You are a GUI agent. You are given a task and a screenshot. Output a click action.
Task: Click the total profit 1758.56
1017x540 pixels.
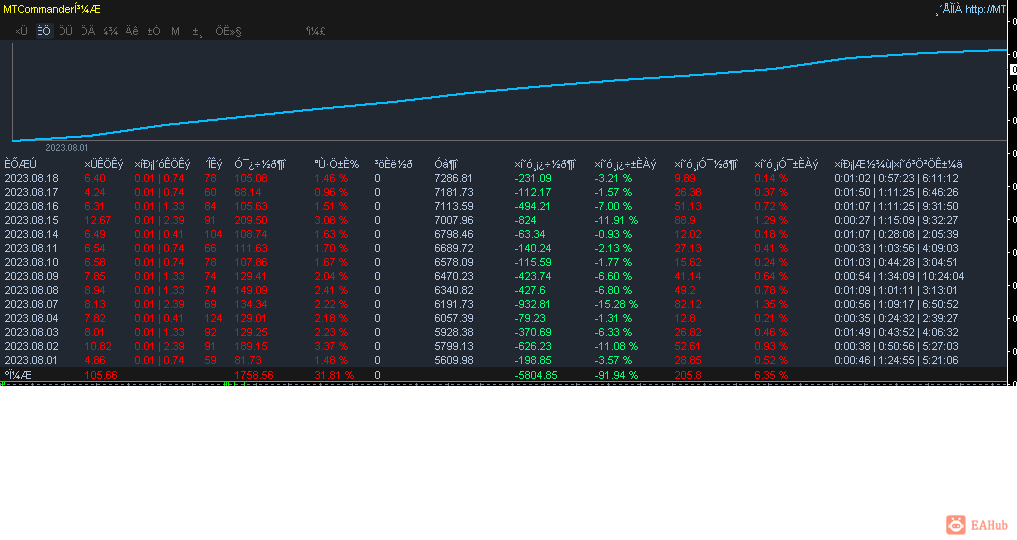tap(254, 375)
